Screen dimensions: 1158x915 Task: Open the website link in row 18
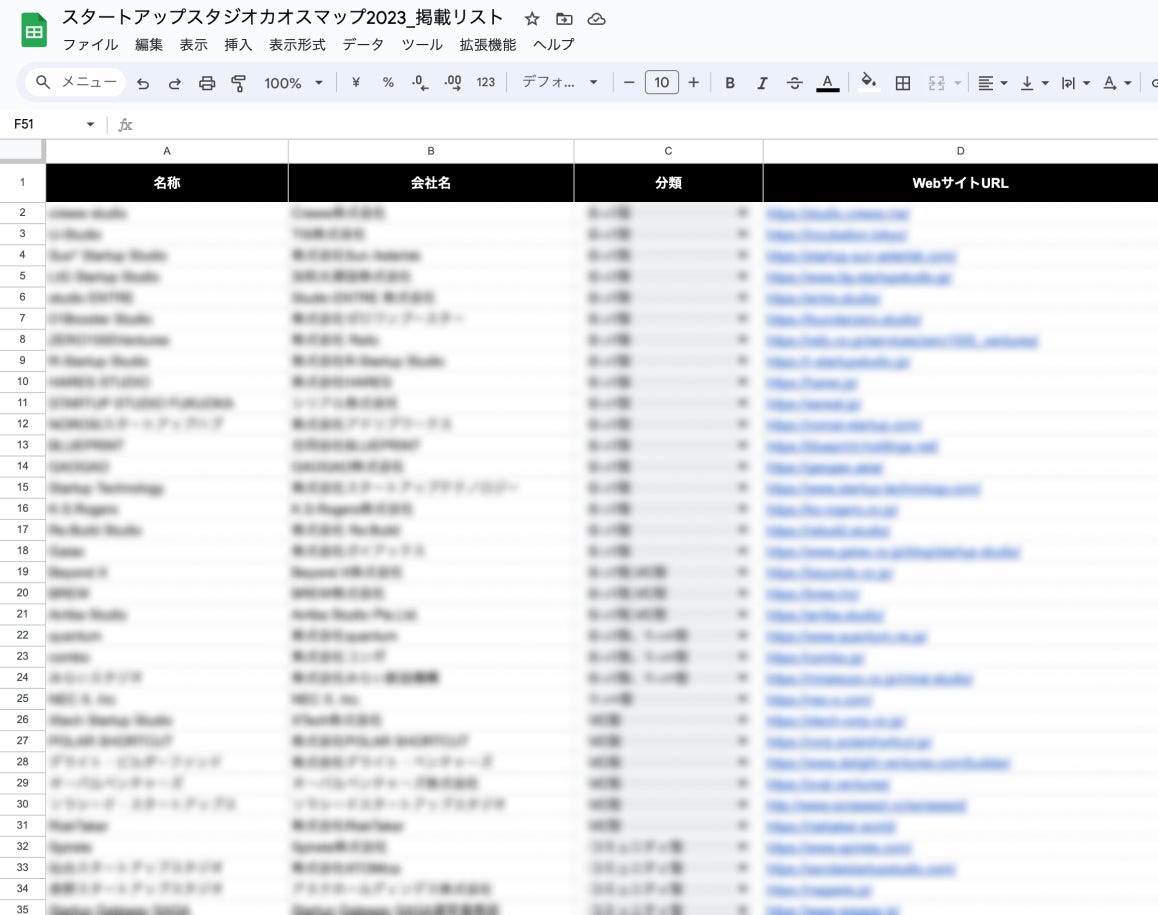[893, 552]
